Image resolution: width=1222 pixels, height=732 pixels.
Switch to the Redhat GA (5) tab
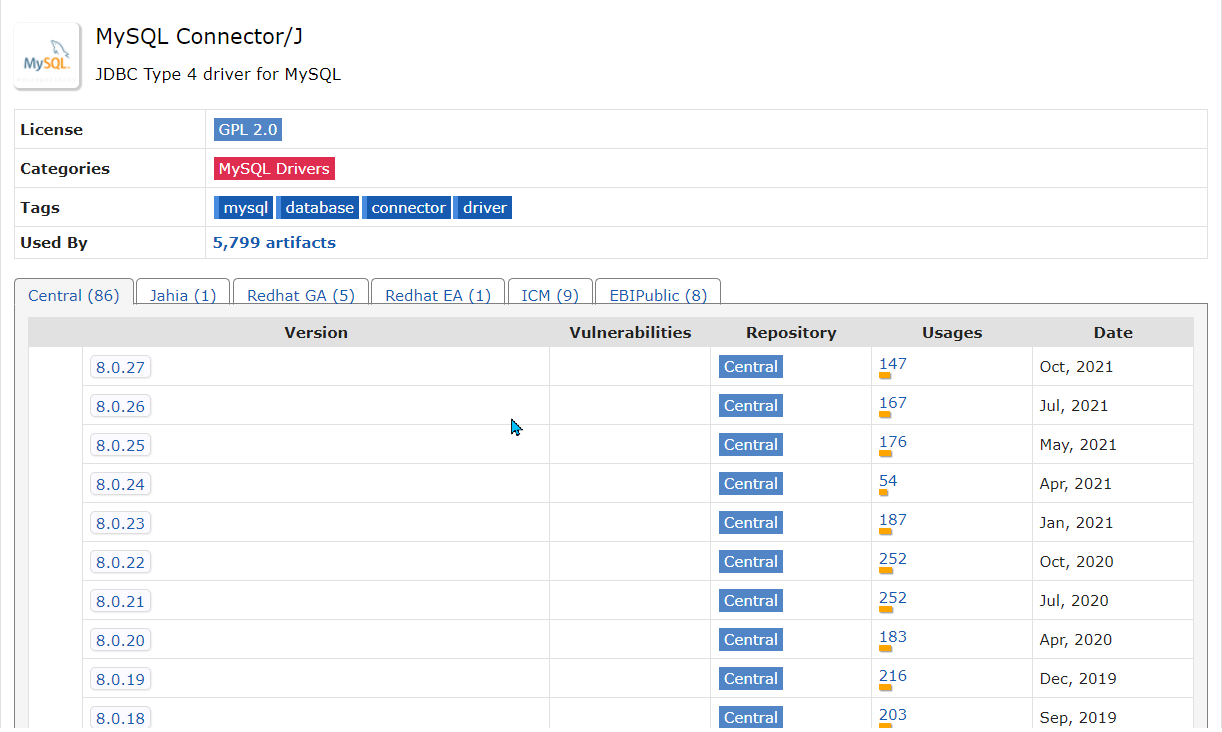click(301, 295)
